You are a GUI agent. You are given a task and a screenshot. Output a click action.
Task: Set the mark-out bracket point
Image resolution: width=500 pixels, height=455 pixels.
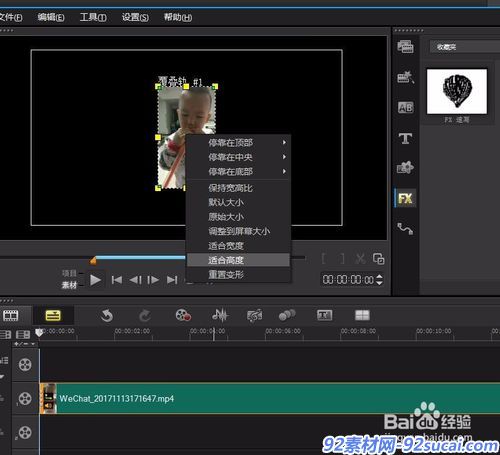point(342,258)
